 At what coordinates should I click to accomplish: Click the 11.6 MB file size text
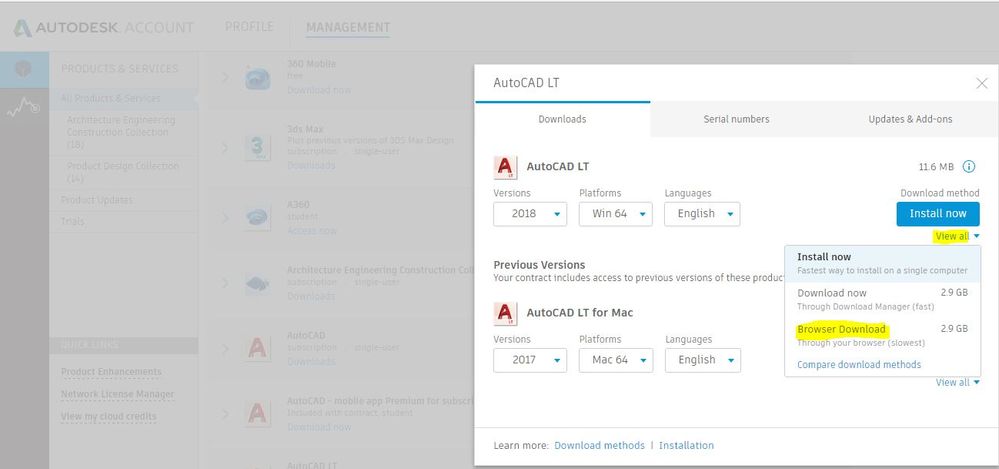936,167
